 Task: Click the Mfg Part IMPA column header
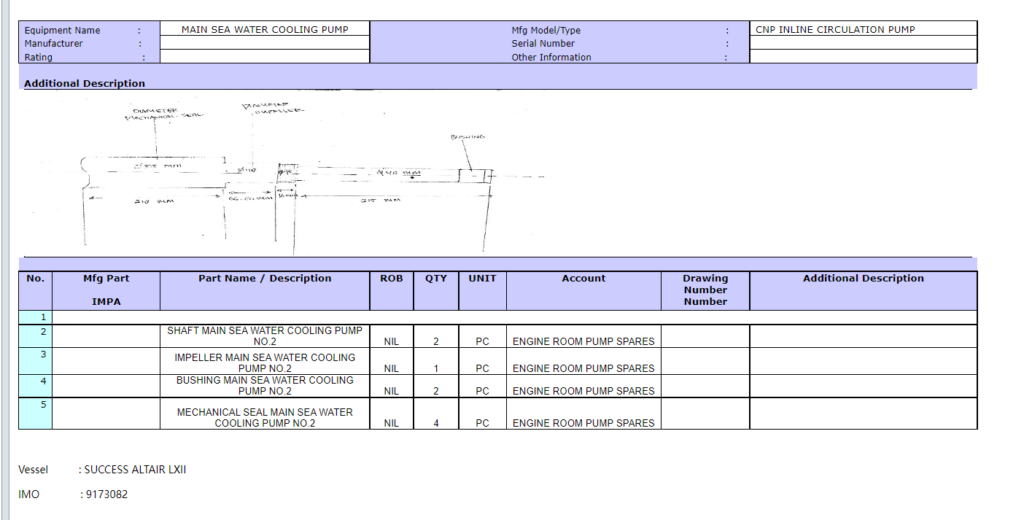pos(105,289)
